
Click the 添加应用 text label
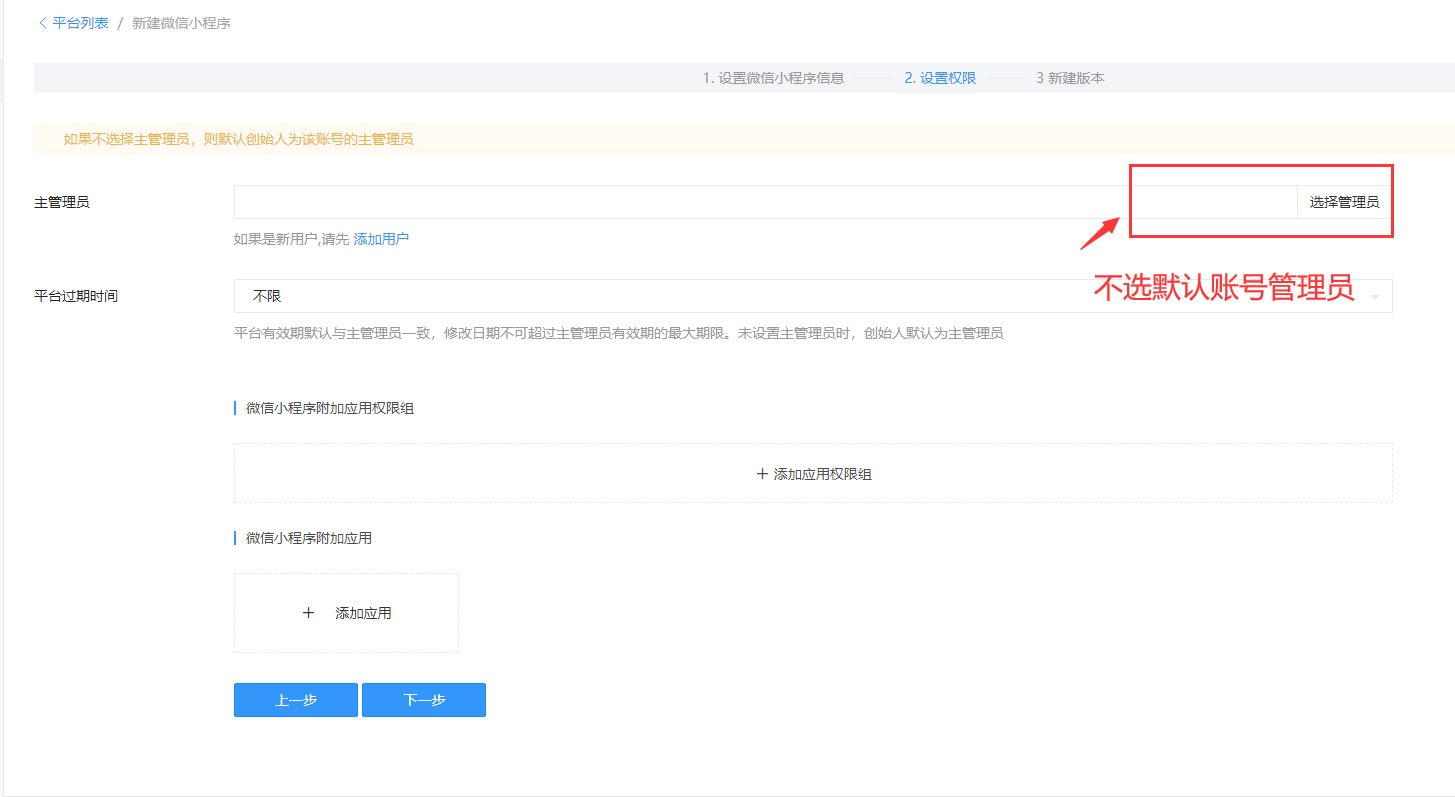pos(363,613)
